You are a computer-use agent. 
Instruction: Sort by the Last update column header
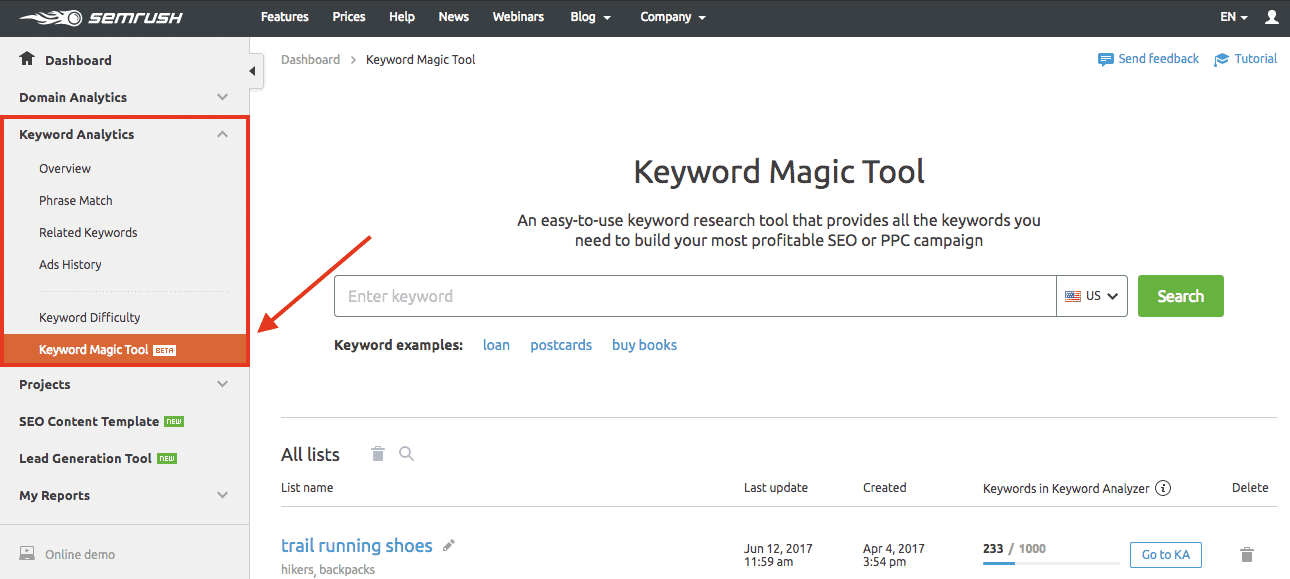tap(776, 488)
